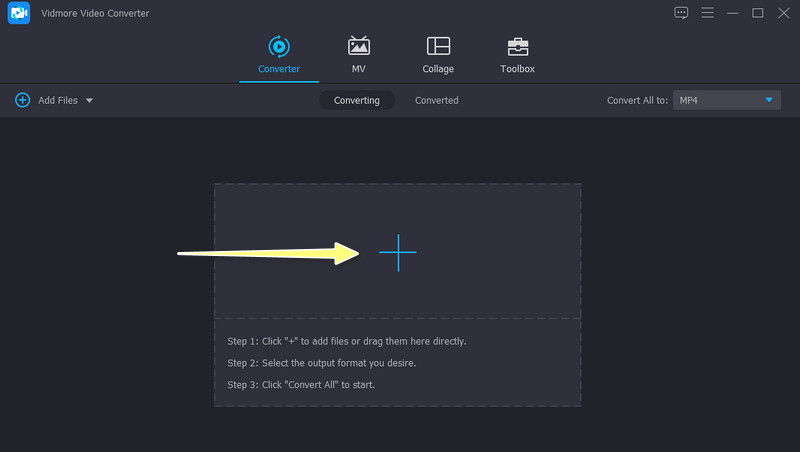Open the feedback chat icon in title bar
The width and height of the screenshot is (800, 452).
click(681, 13)
